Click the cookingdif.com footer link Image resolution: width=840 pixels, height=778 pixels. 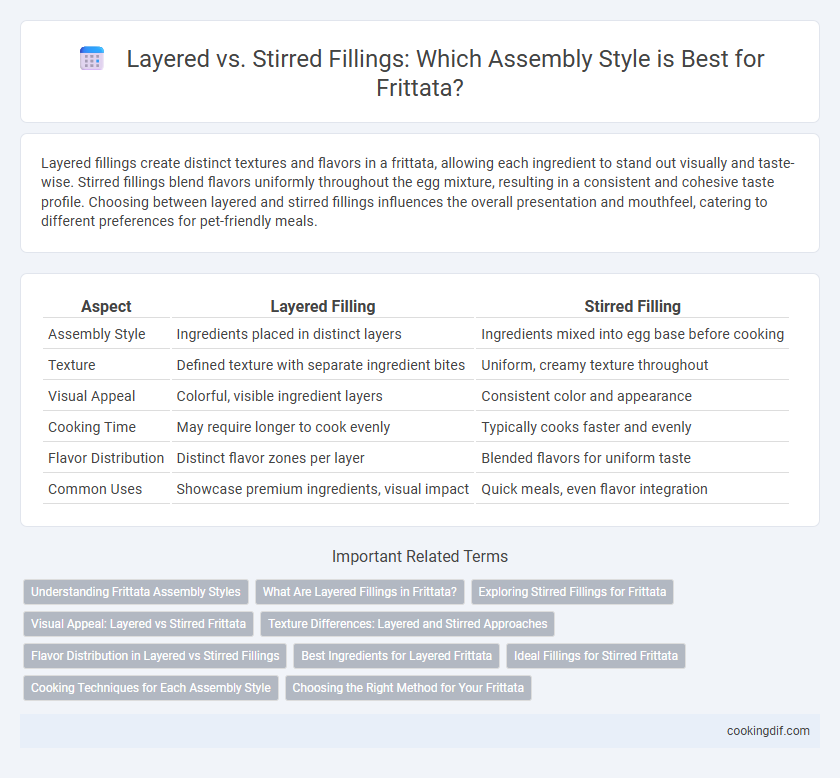pyautogui.click(x=768, y=731)
